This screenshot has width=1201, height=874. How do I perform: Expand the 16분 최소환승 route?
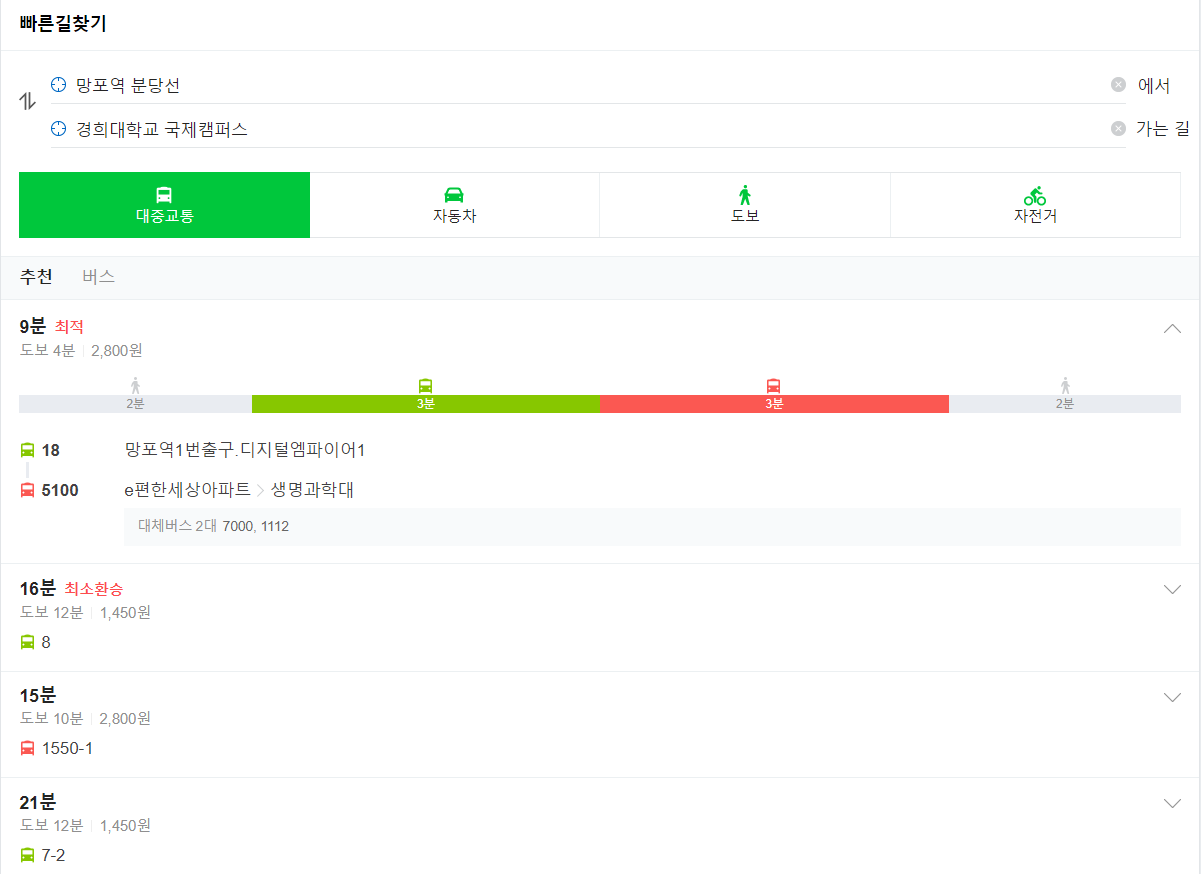[1173, 590]
